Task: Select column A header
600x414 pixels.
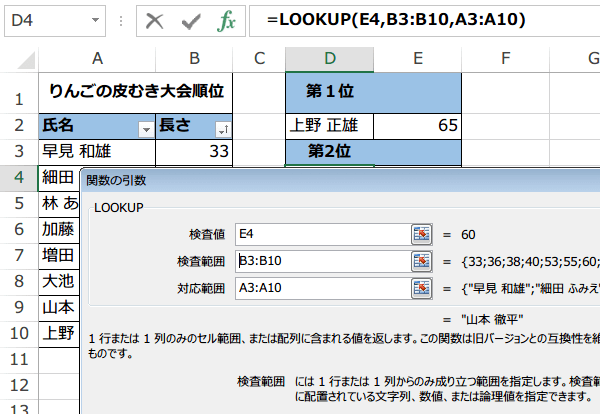Action: click(97, 59)
